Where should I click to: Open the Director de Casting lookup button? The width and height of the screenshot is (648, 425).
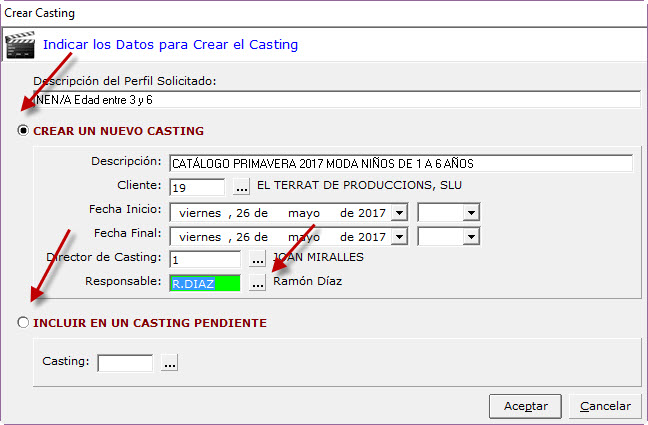tap(257, 259)
